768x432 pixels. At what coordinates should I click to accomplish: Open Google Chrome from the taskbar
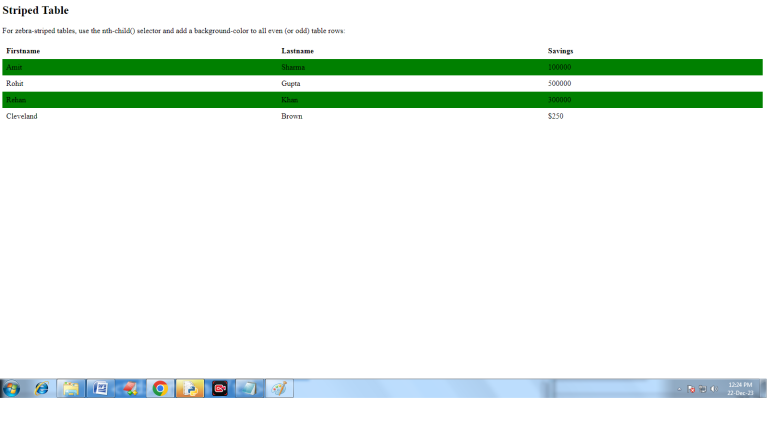pyautogui.click(x=159, y=389)
